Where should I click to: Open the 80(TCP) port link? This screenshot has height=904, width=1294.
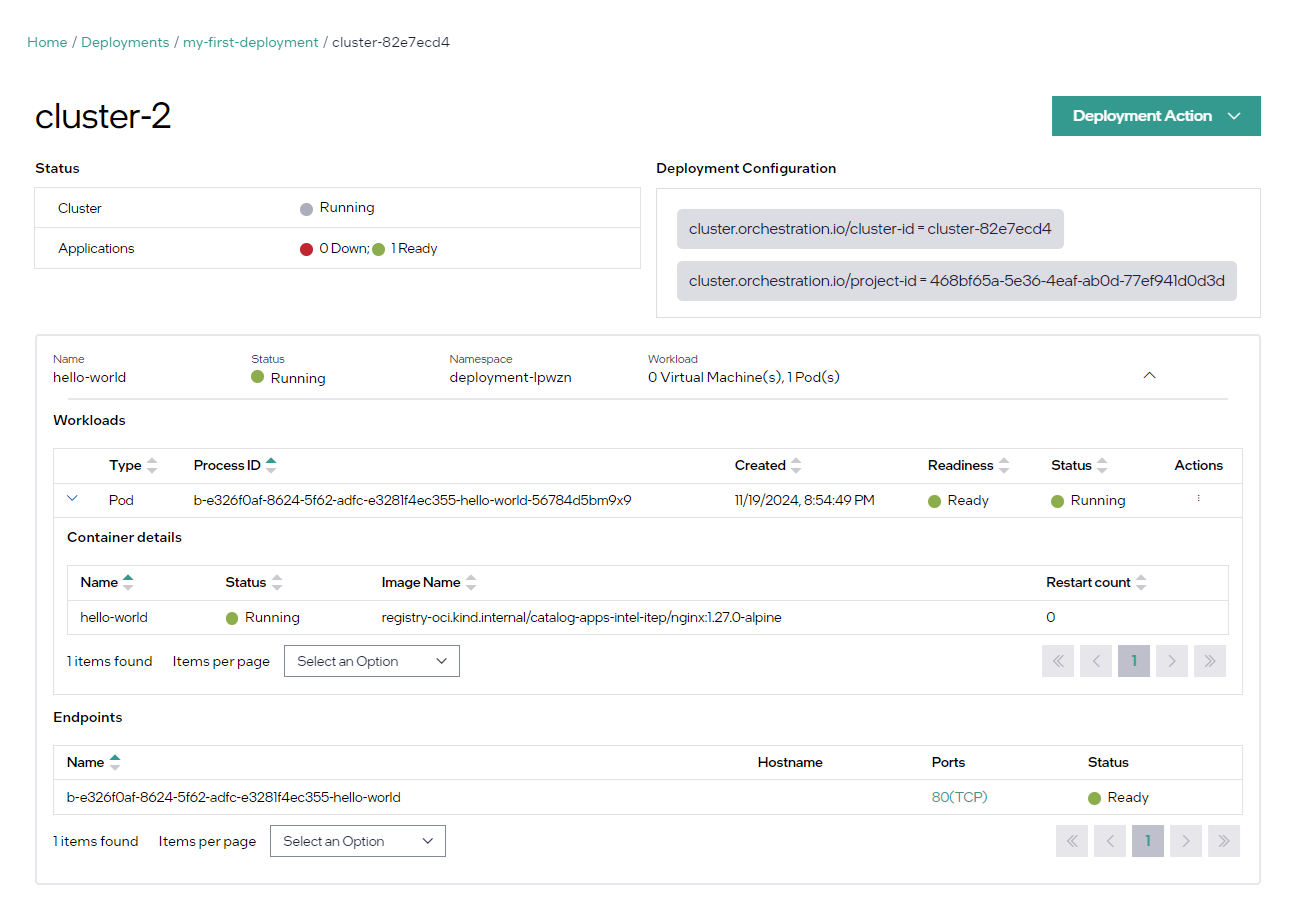[x=959, y=797]
